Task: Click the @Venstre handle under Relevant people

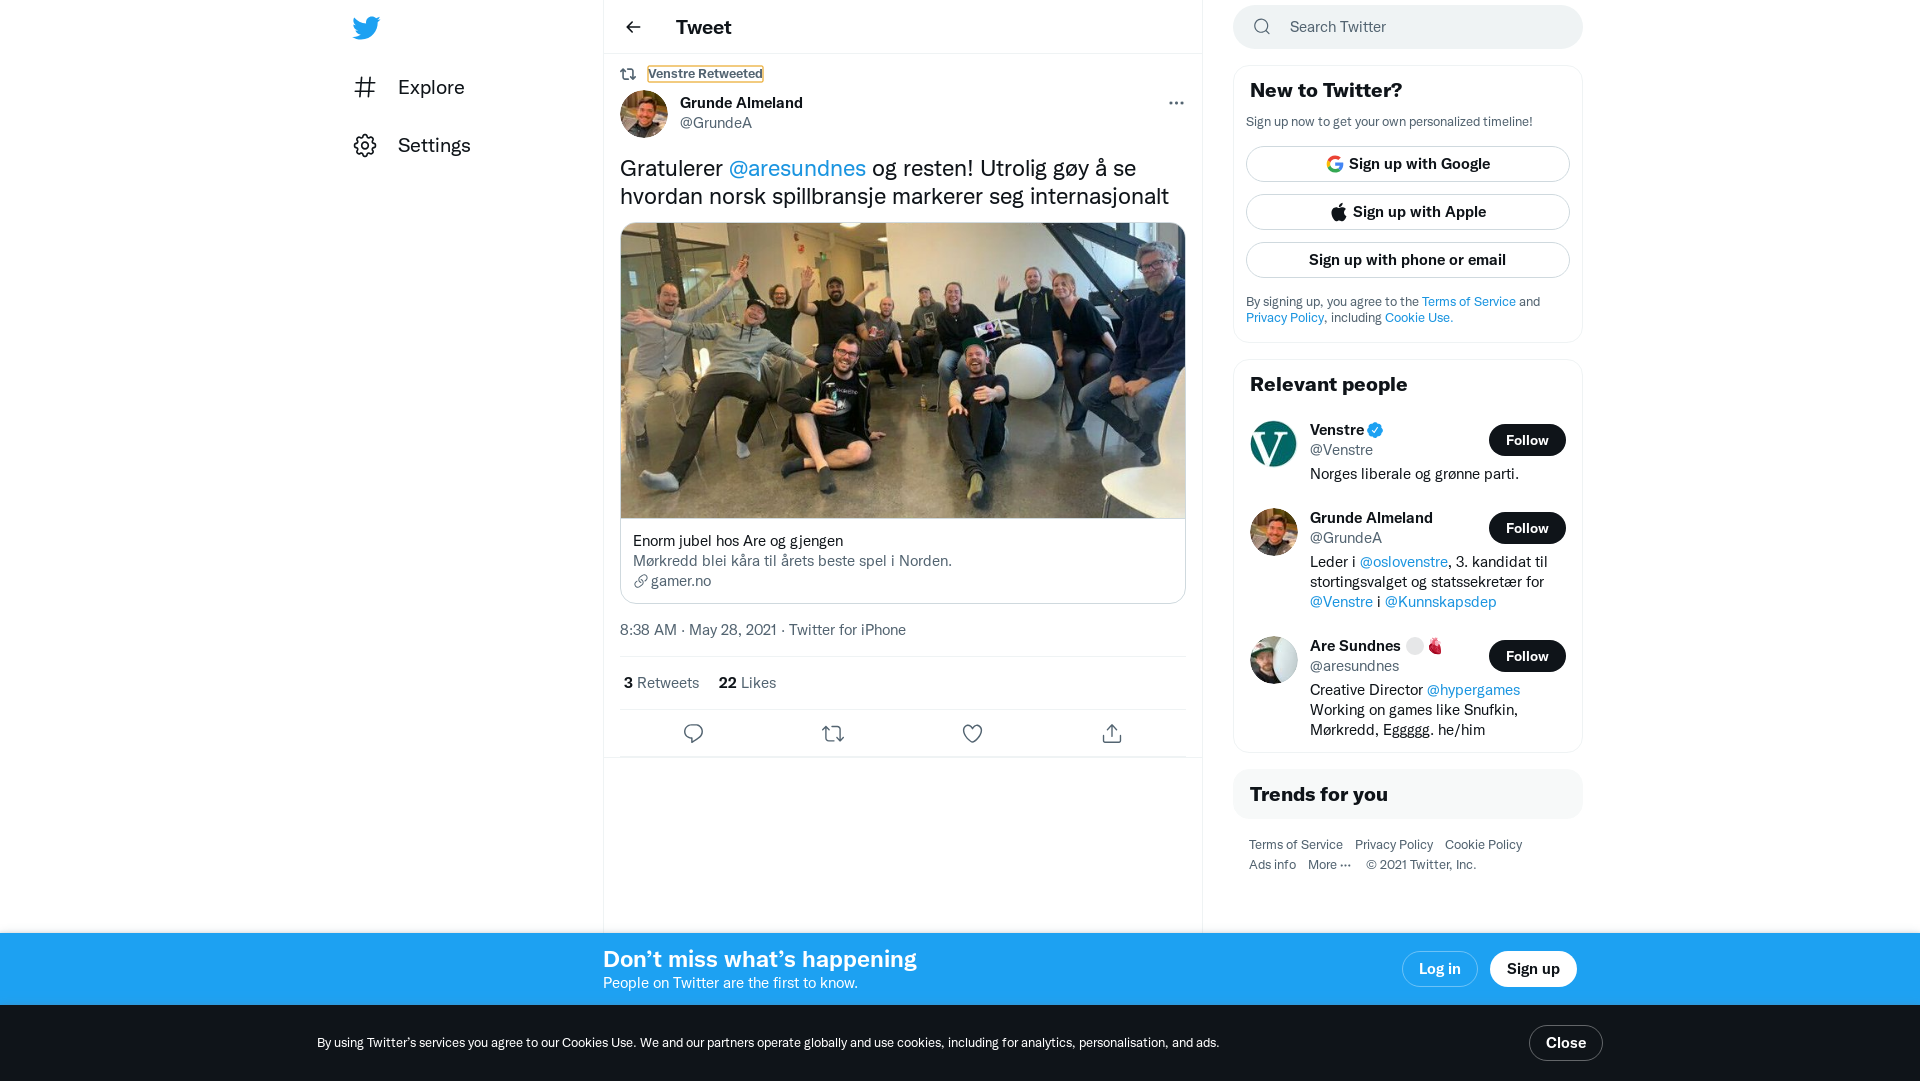Action: coord(1341,450)
